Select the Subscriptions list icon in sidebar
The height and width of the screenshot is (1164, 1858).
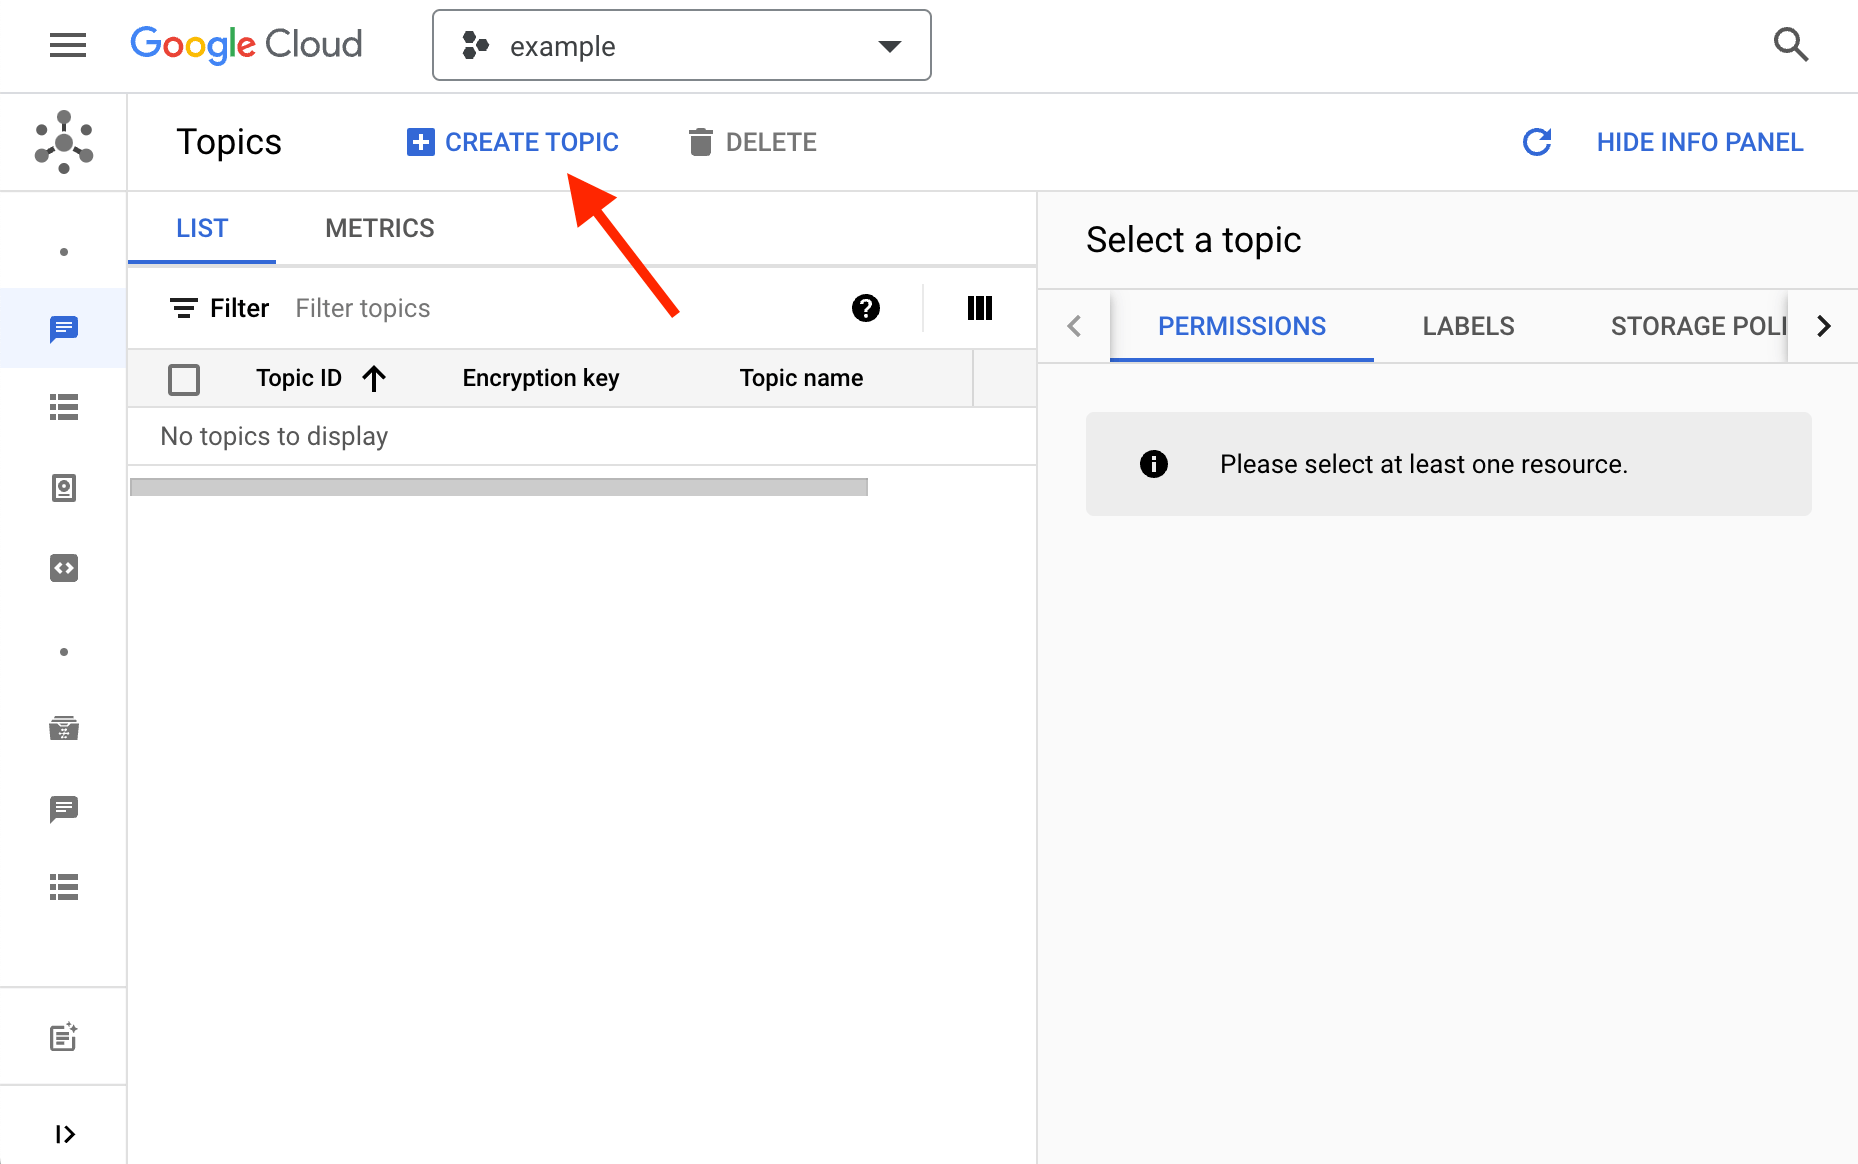(x=63, y=407)
